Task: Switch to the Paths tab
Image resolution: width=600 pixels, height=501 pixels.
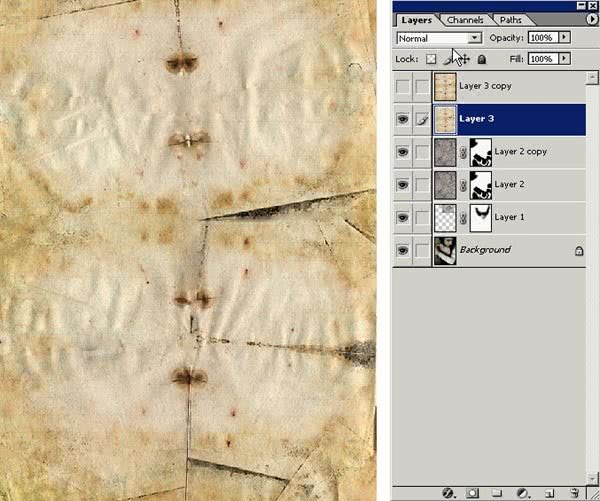Action: 510,20
